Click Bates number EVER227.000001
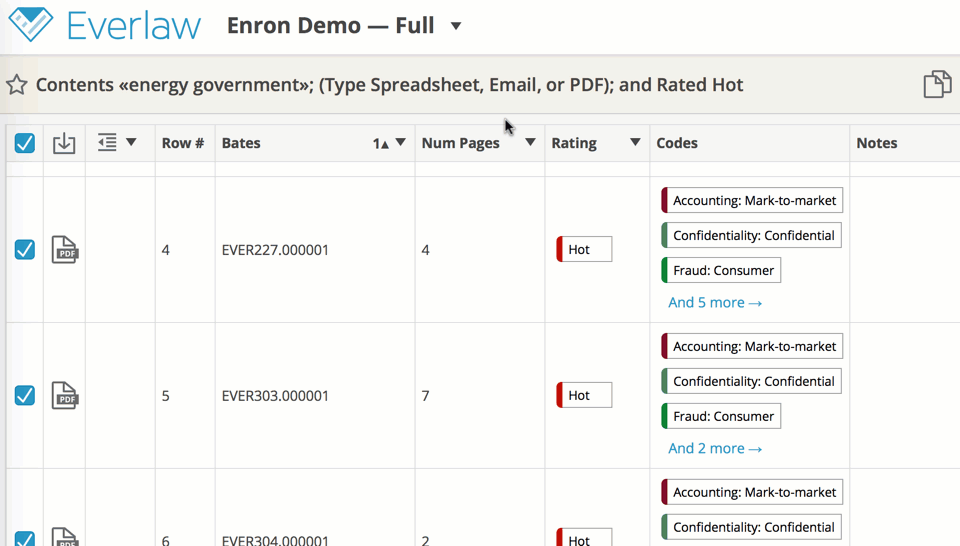Image resolution: width=960 pixels, height=546 pixels. click(275, 250)
